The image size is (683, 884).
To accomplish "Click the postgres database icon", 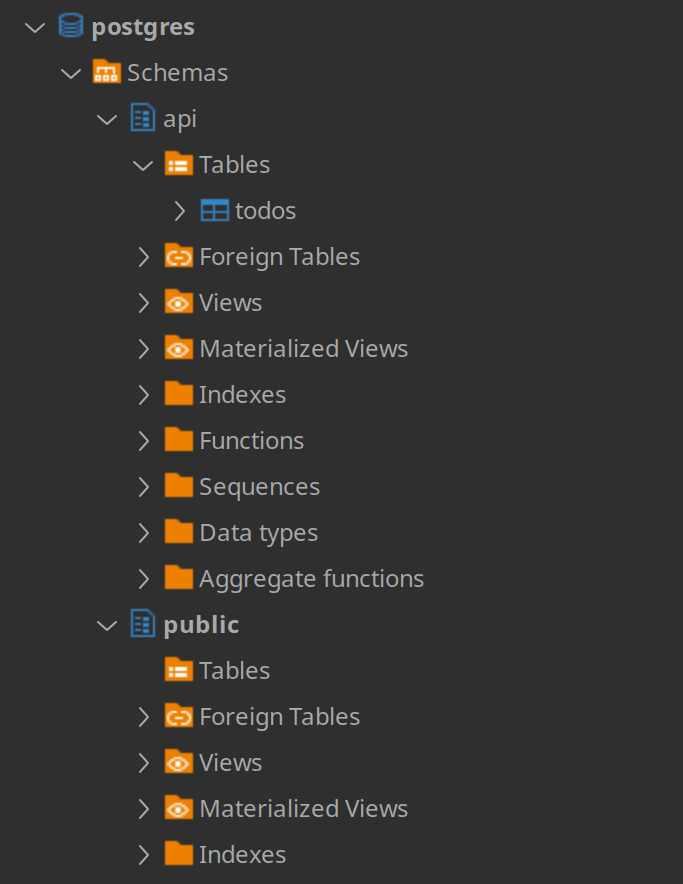I will click(x=71, y=26).
